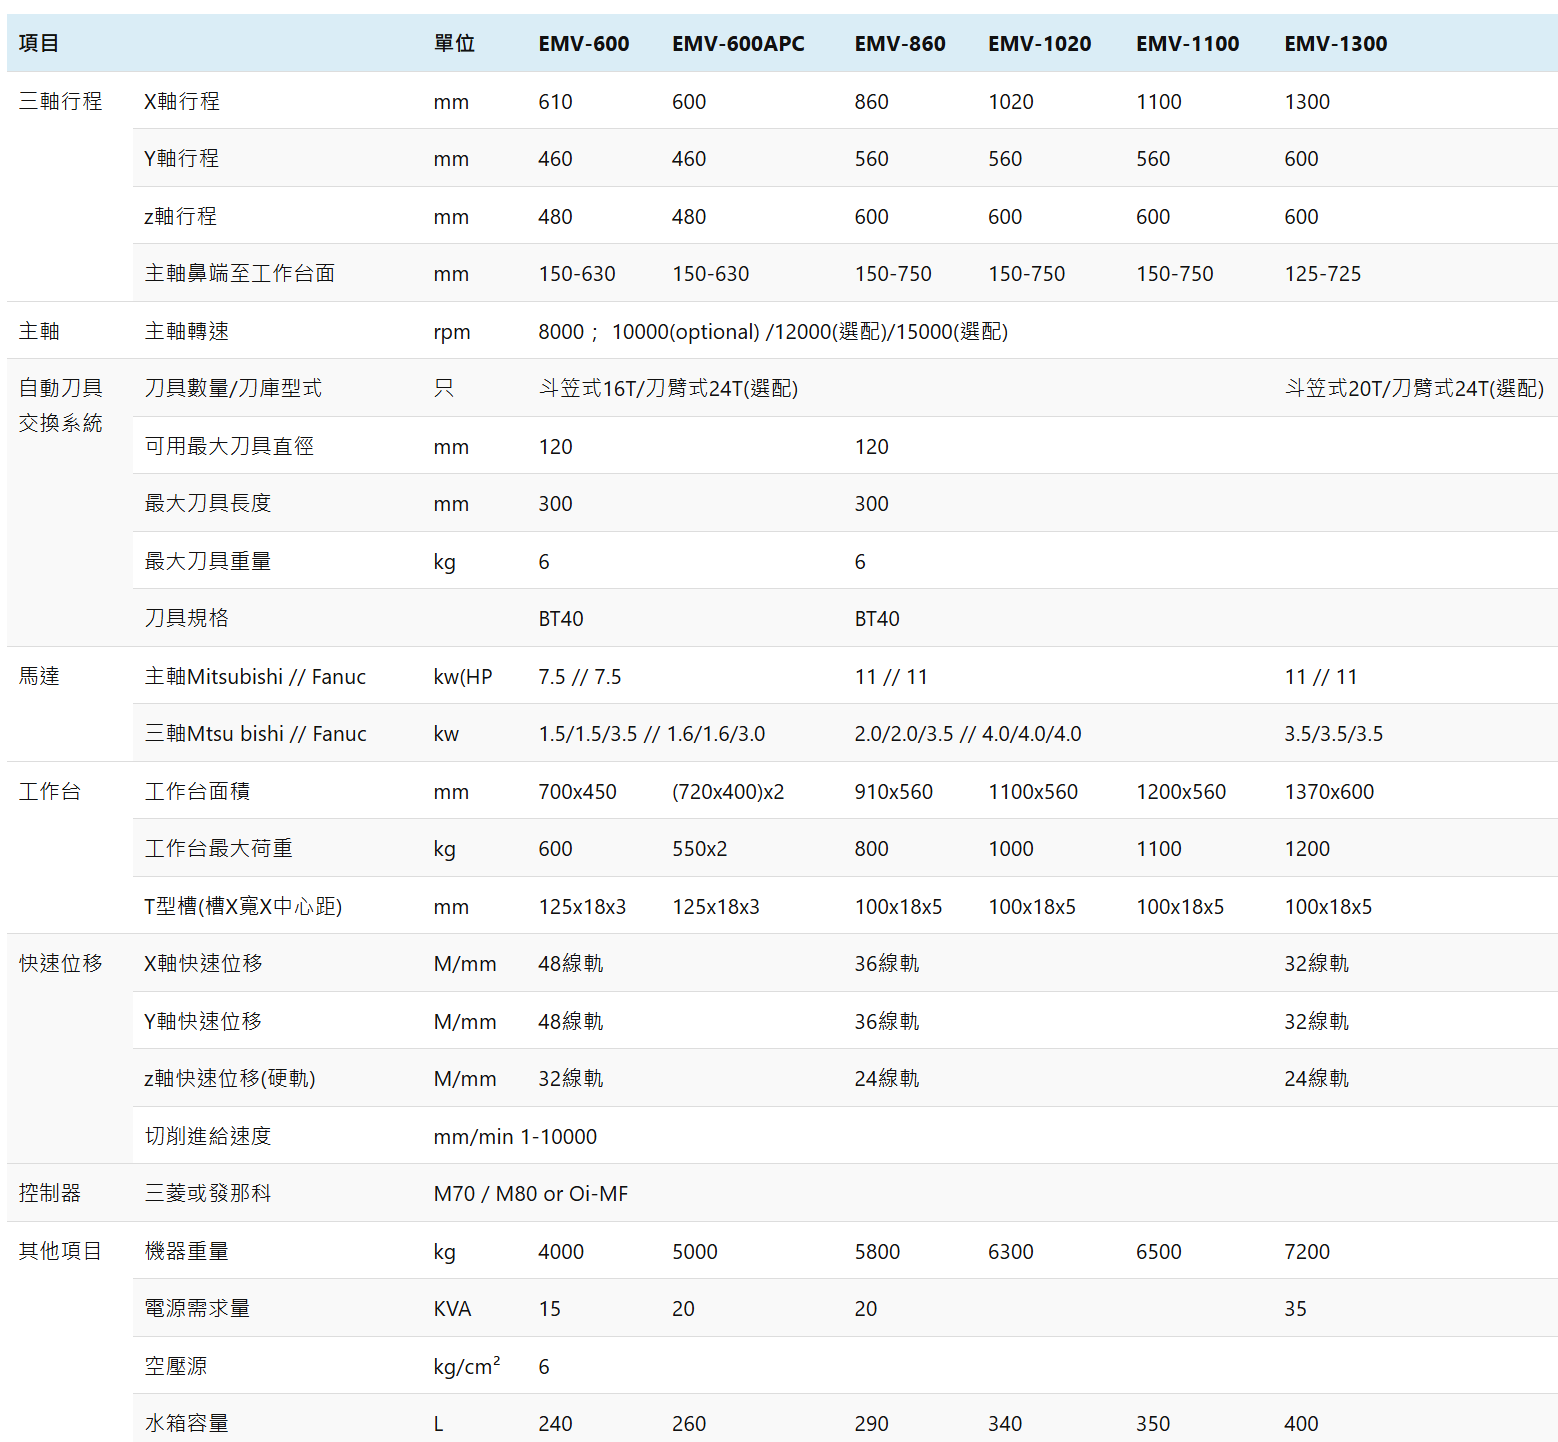Click the KVA unit cell
The height and width of the screenshot is (1442, 1558).
pyautogui.click(x=452, y=1308)
